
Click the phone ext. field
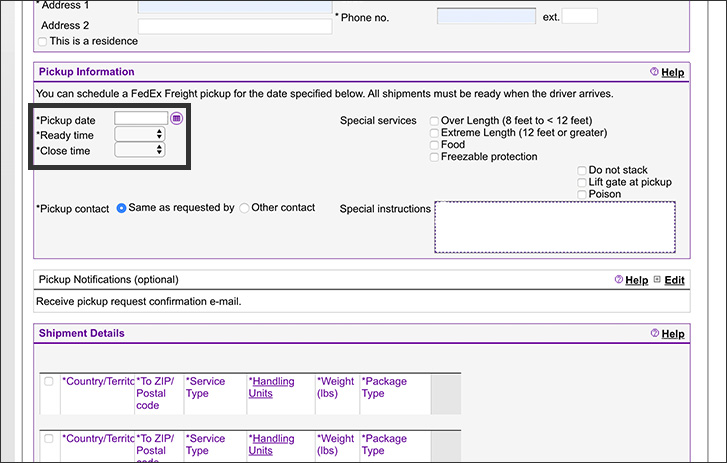coord(580,16)
